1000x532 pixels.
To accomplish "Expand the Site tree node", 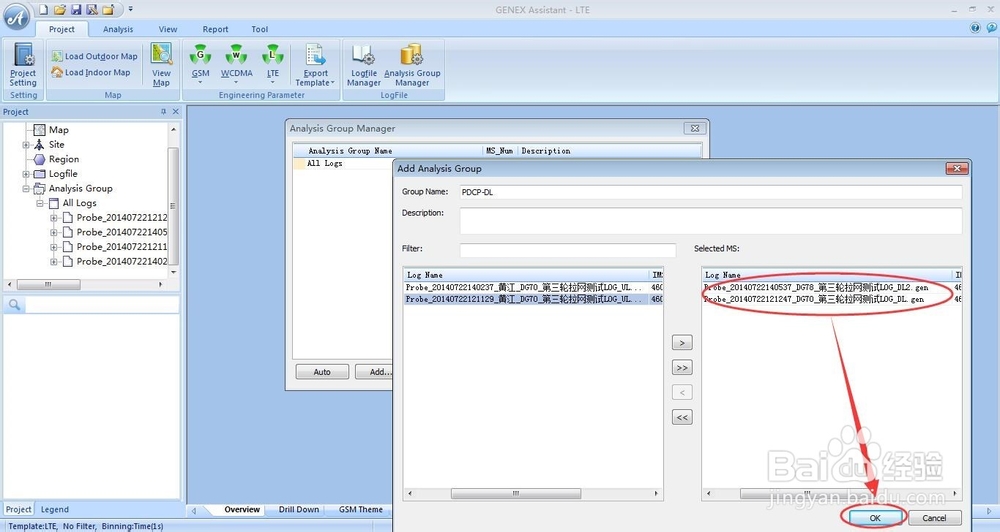I will [x=26, y=145].
